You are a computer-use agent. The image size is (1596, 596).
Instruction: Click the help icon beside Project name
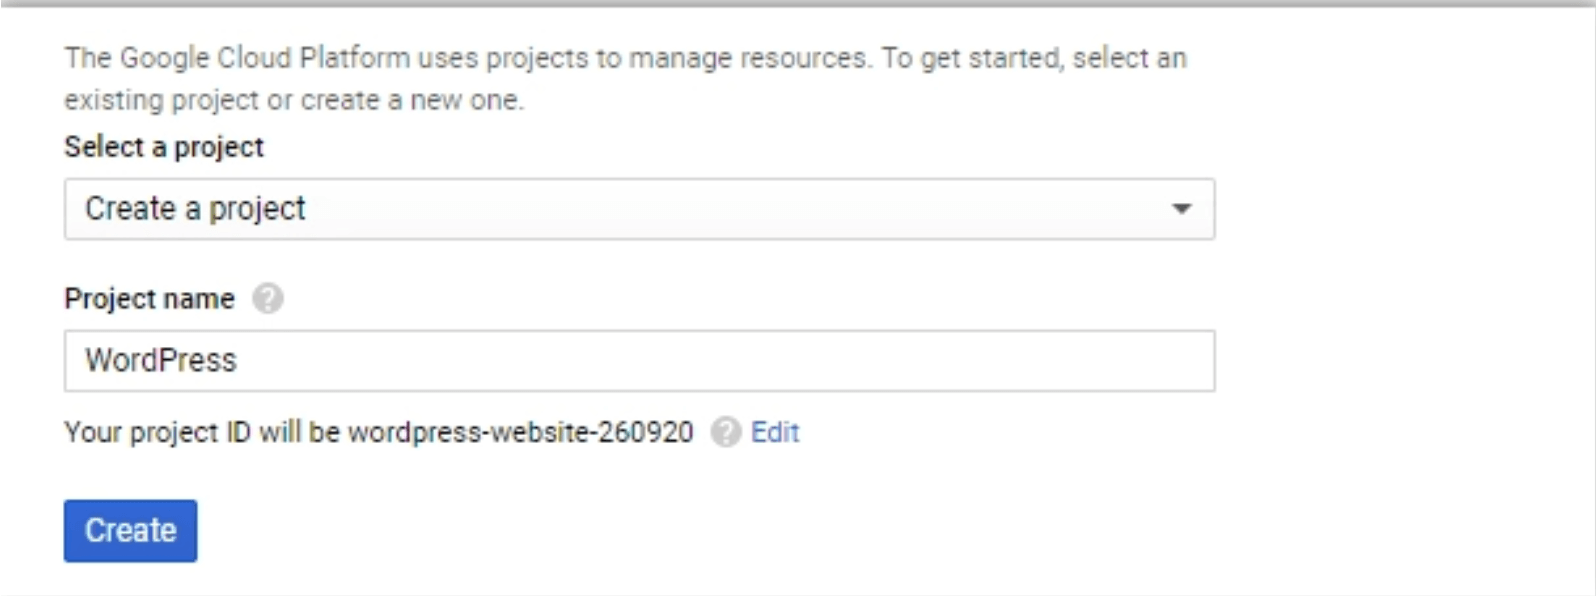(267, 298)
